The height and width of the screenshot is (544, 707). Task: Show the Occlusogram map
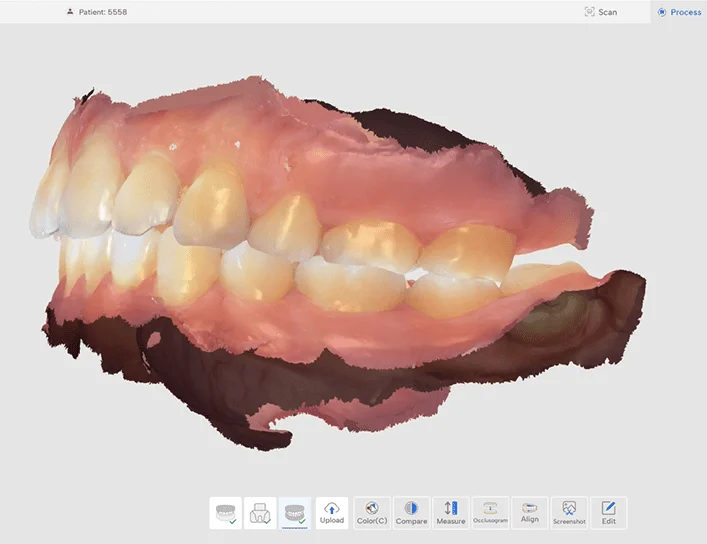tap(490, 513)
